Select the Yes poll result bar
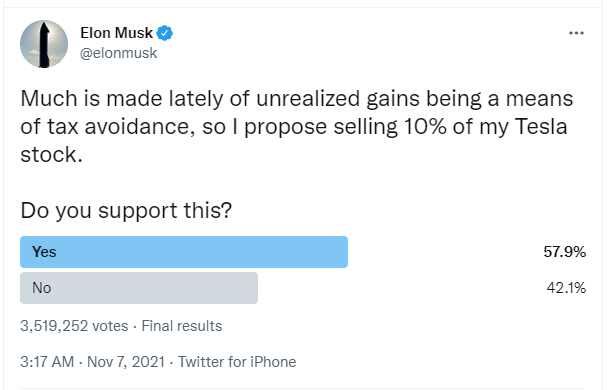The width and height of the screenshot is (611, 390). coord(184,252)
